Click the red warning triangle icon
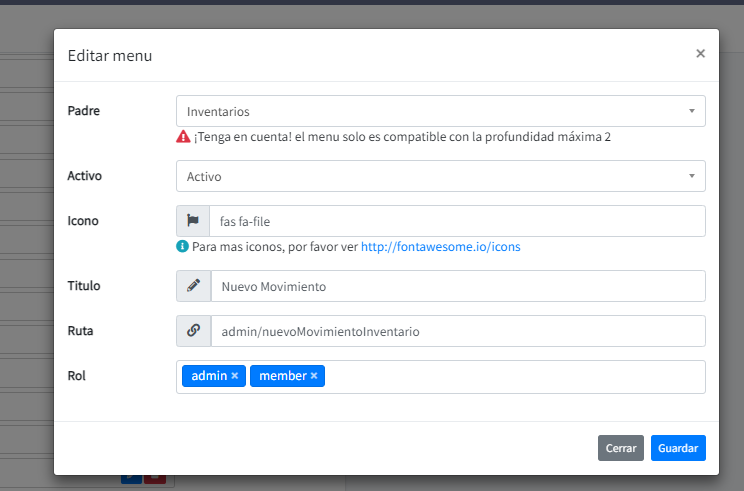The image size is (744, 491). (x=183, y=137)
